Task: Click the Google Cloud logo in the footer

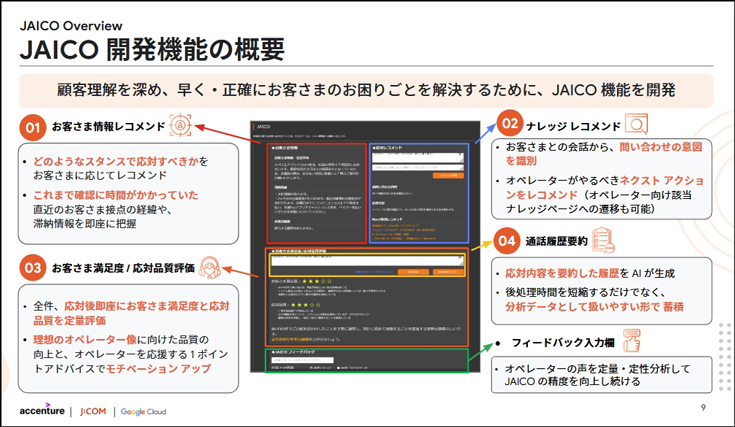Action: pyautogui.click(x=143, y=412)
